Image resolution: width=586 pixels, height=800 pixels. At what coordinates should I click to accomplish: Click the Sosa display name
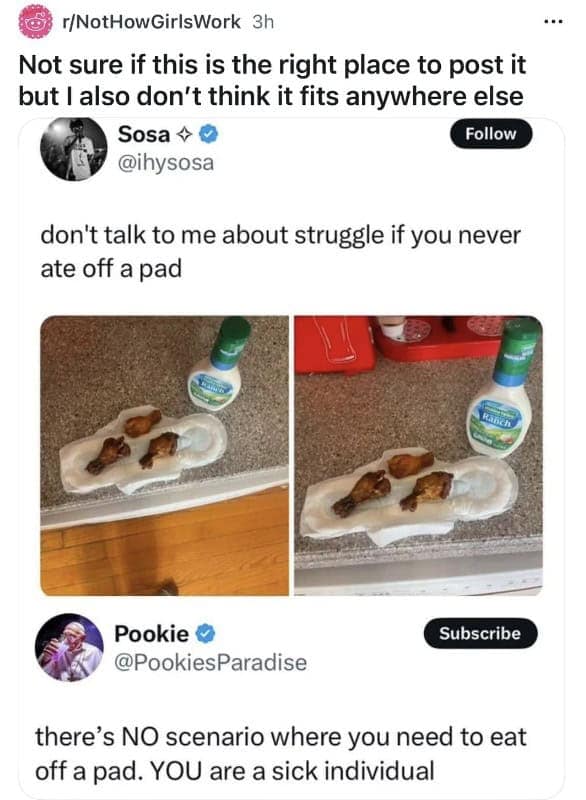coord(144,135)
